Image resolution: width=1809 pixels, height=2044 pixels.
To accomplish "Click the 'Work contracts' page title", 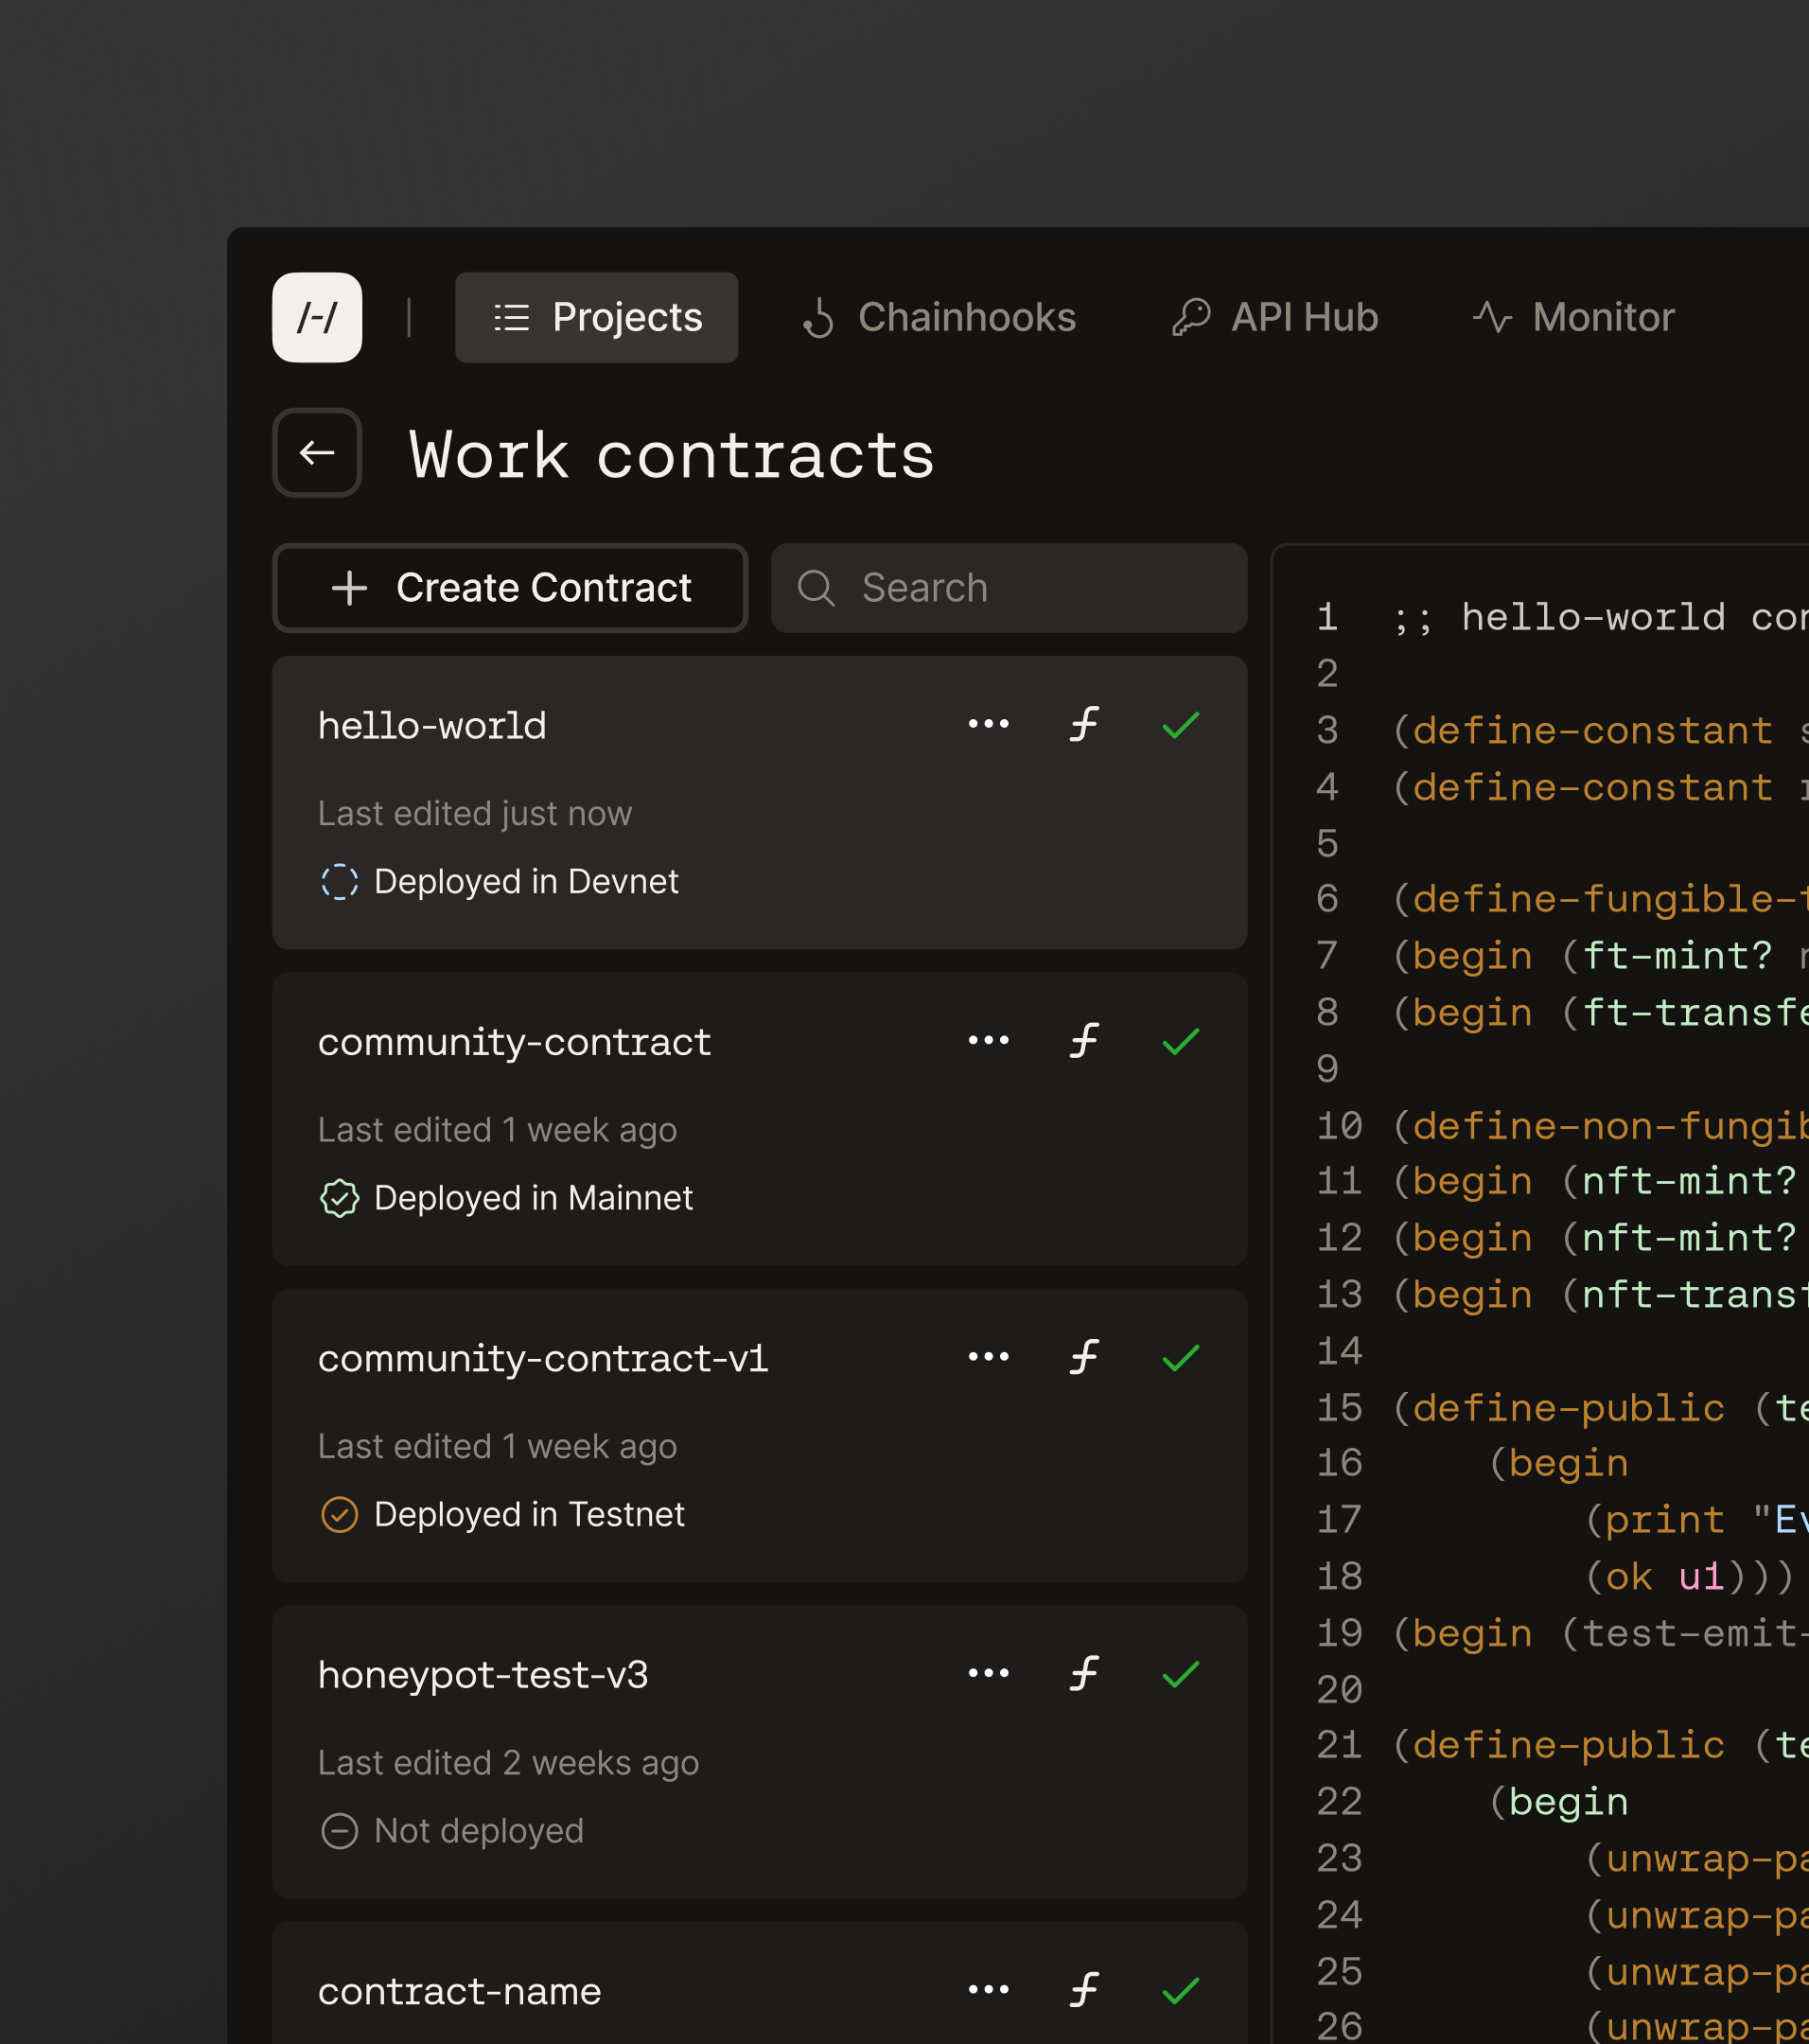I will click(671, 455).
